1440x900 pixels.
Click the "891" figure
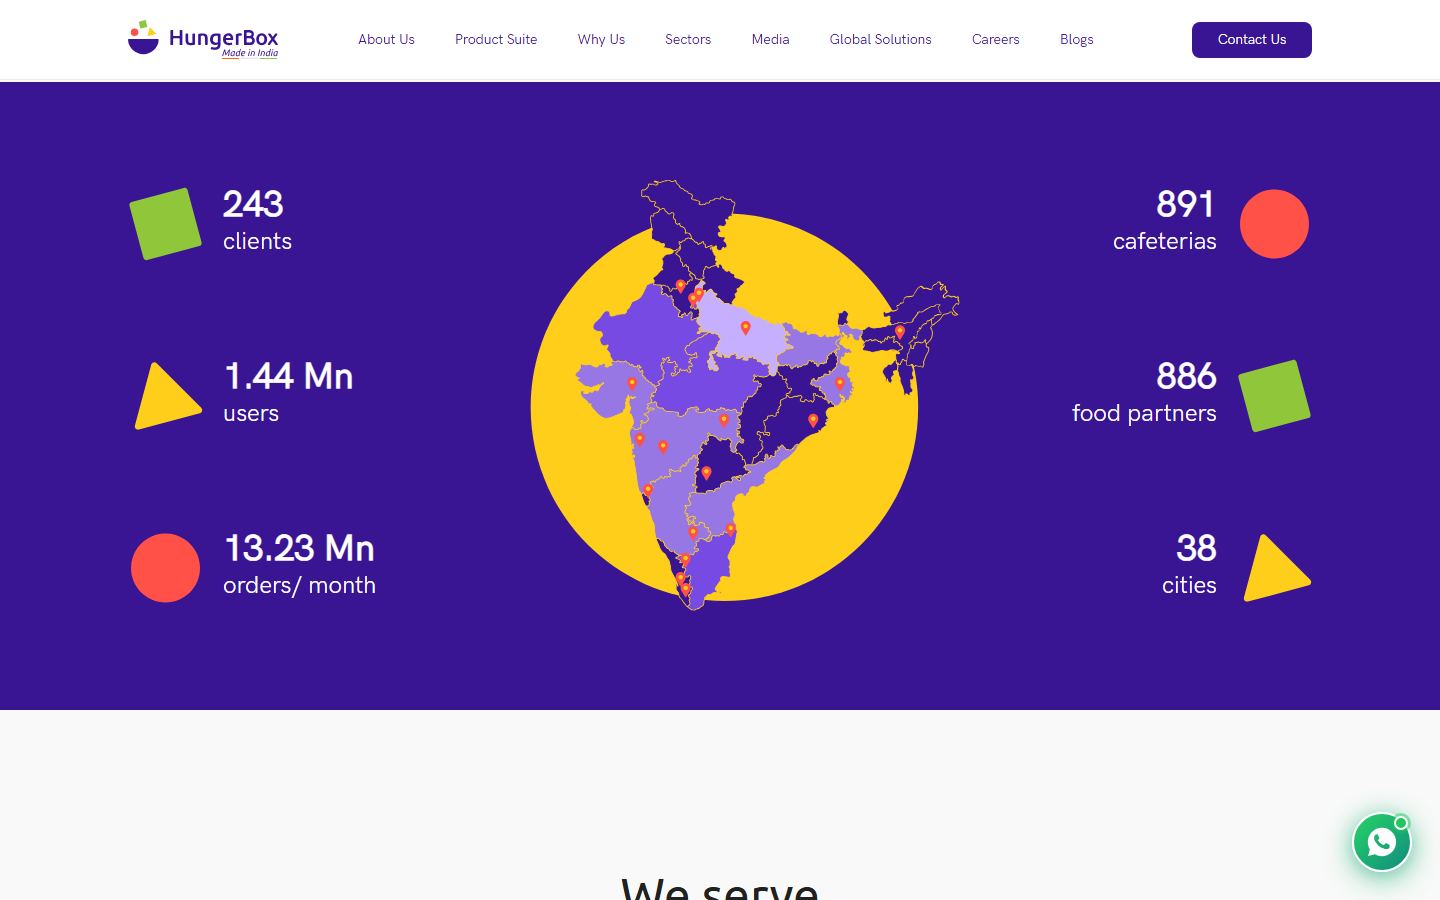1186,204
